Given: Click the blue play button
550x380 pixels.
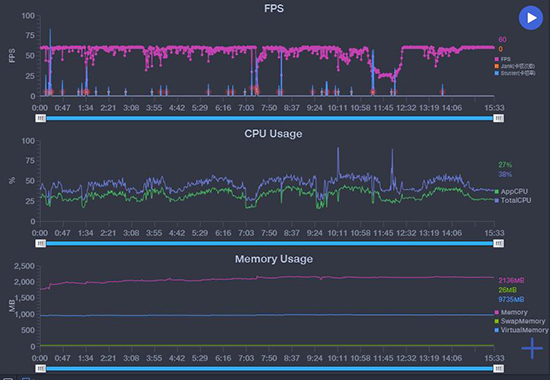Looking at the screenshot, I should point(531,18).
